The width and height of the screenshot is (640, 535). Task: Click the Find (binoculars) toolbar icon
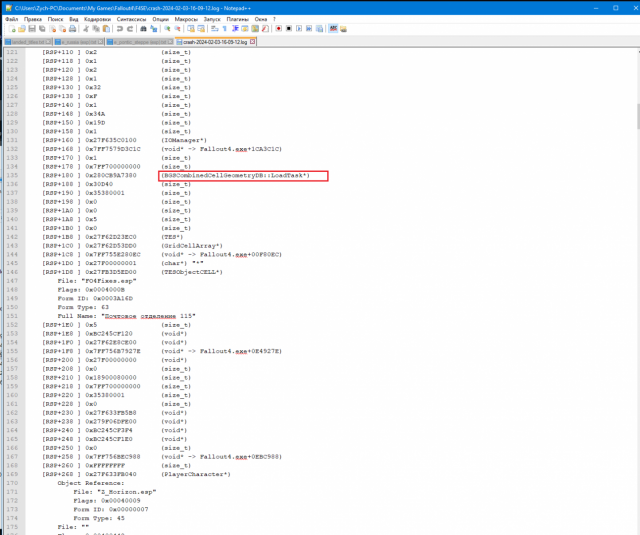coord(142,29)
